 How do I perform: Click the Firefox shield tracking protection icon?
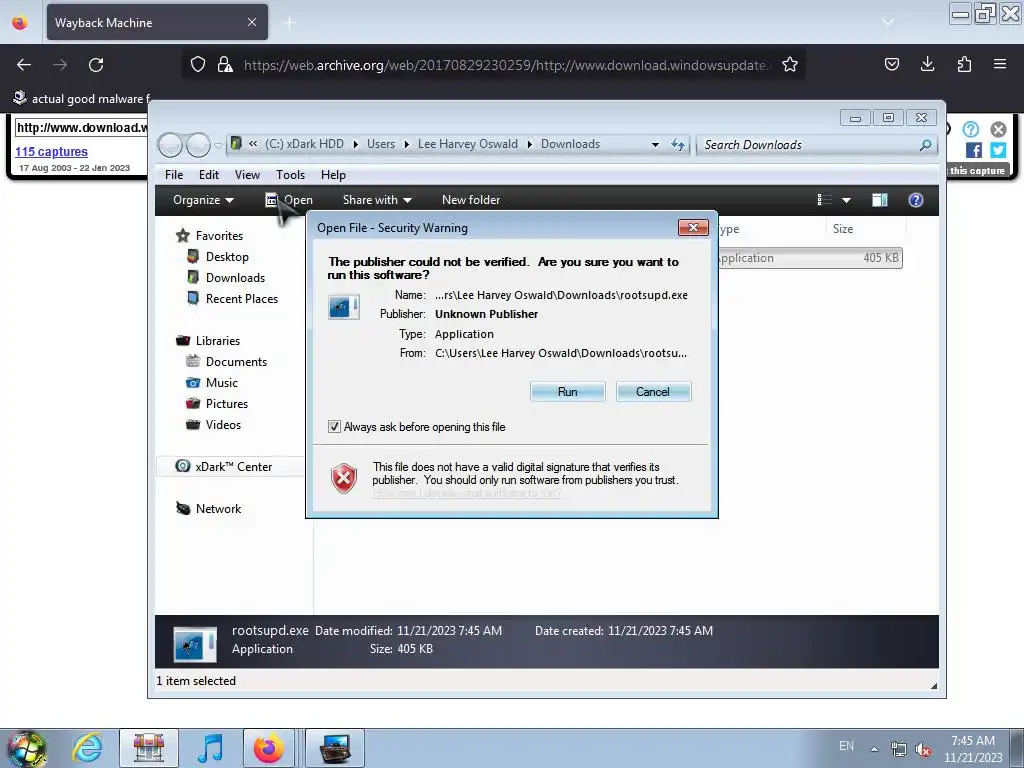point(198,65)
